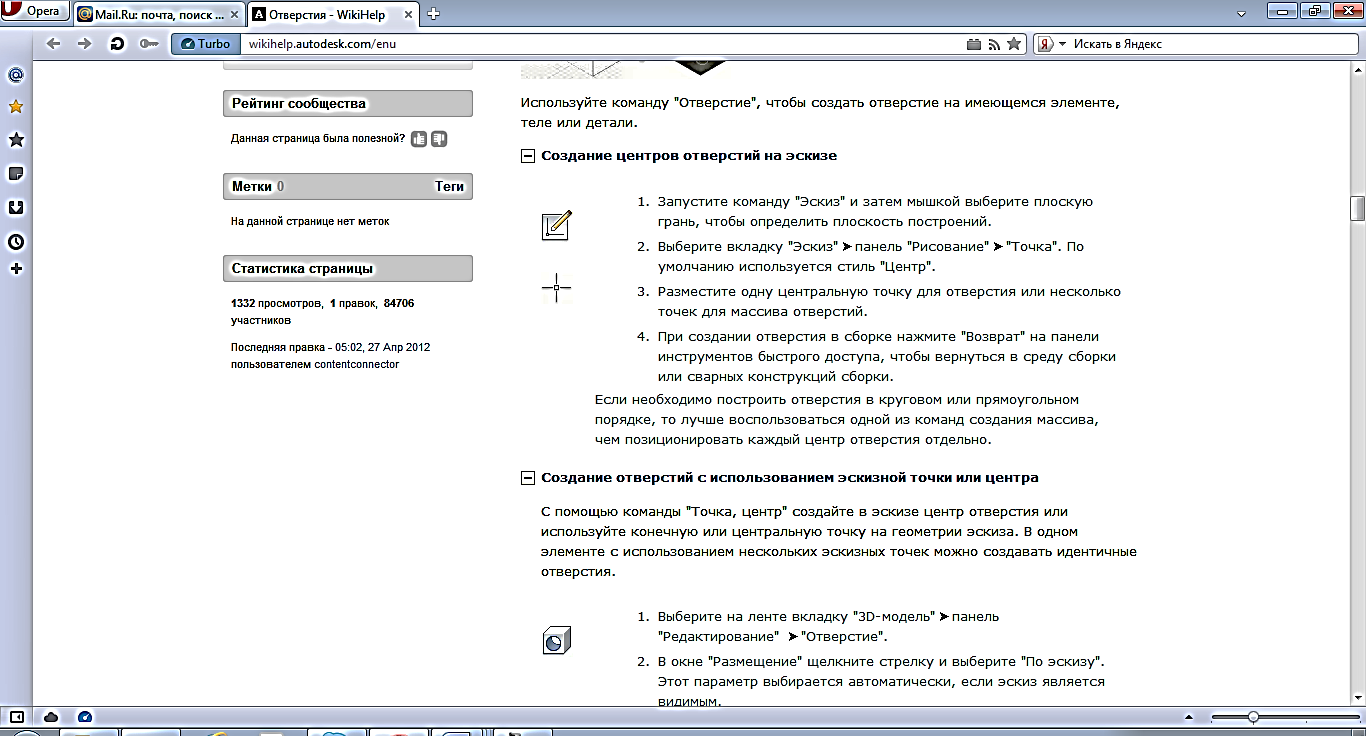Open Yandex search engine dropdown

coord(1050,44)
